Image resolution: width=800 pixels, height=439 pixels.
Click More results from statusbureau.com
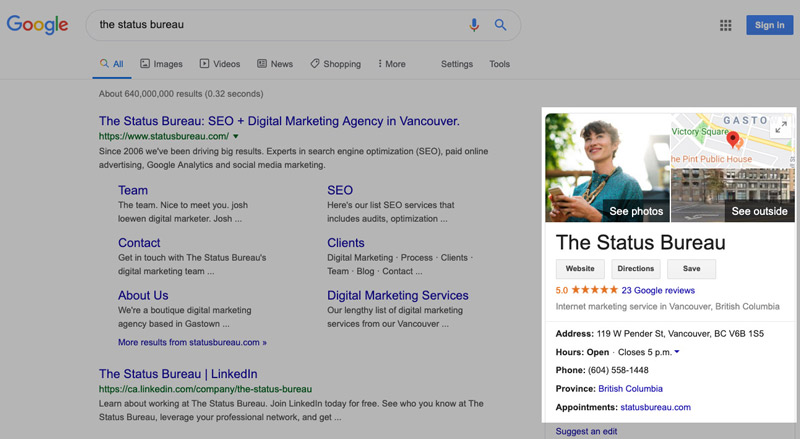(192, 343)
